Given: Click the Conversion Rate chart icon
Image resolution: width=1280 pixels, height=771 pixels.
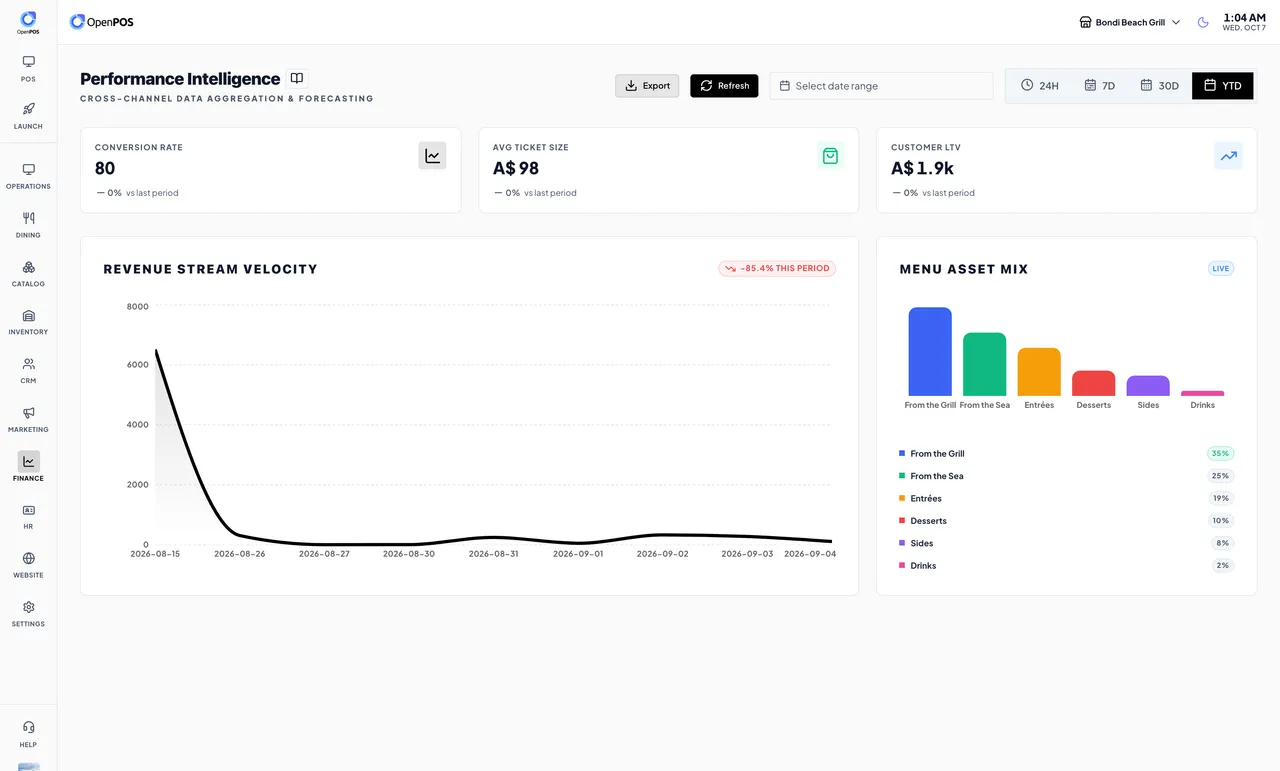Looking at the screenshot, I should (432, 156).
